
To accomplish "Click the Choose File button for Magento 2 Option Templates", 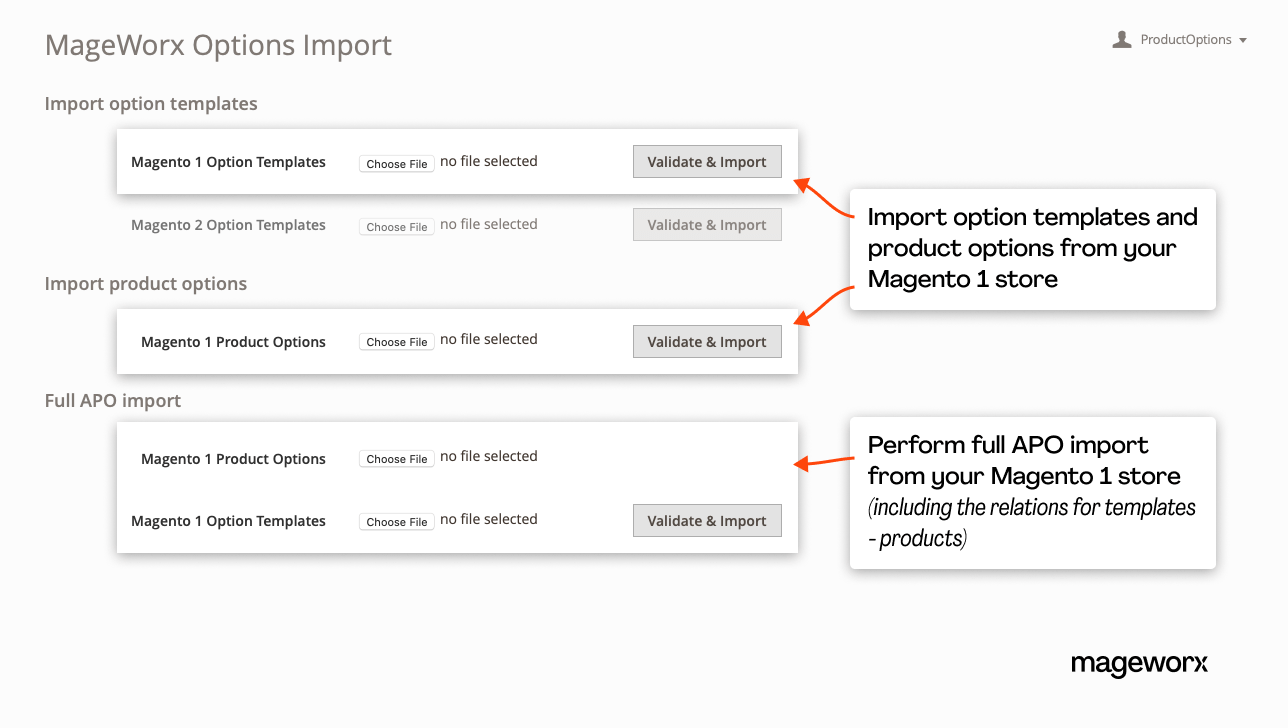I will [396, 226].
